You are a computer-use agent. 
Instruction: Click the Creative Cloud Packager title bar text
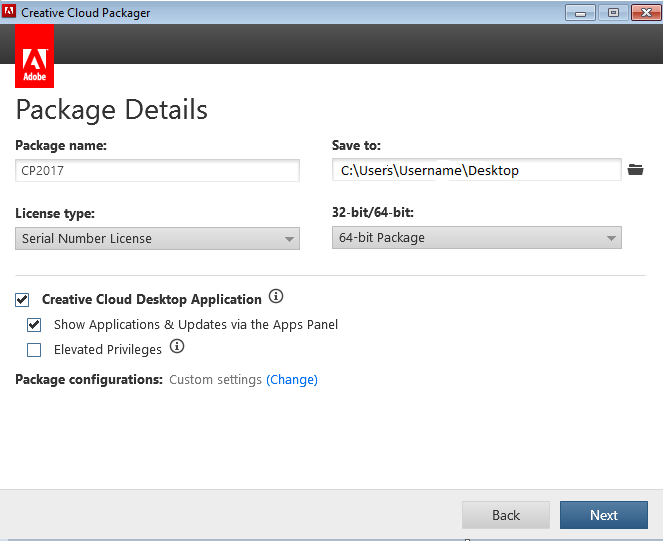[x=86, y=12]
